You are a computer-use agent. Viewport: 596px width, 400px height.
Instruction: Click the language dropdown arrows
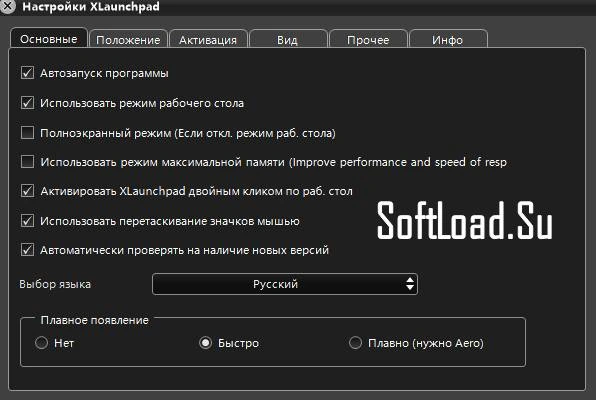pos(410,284)
